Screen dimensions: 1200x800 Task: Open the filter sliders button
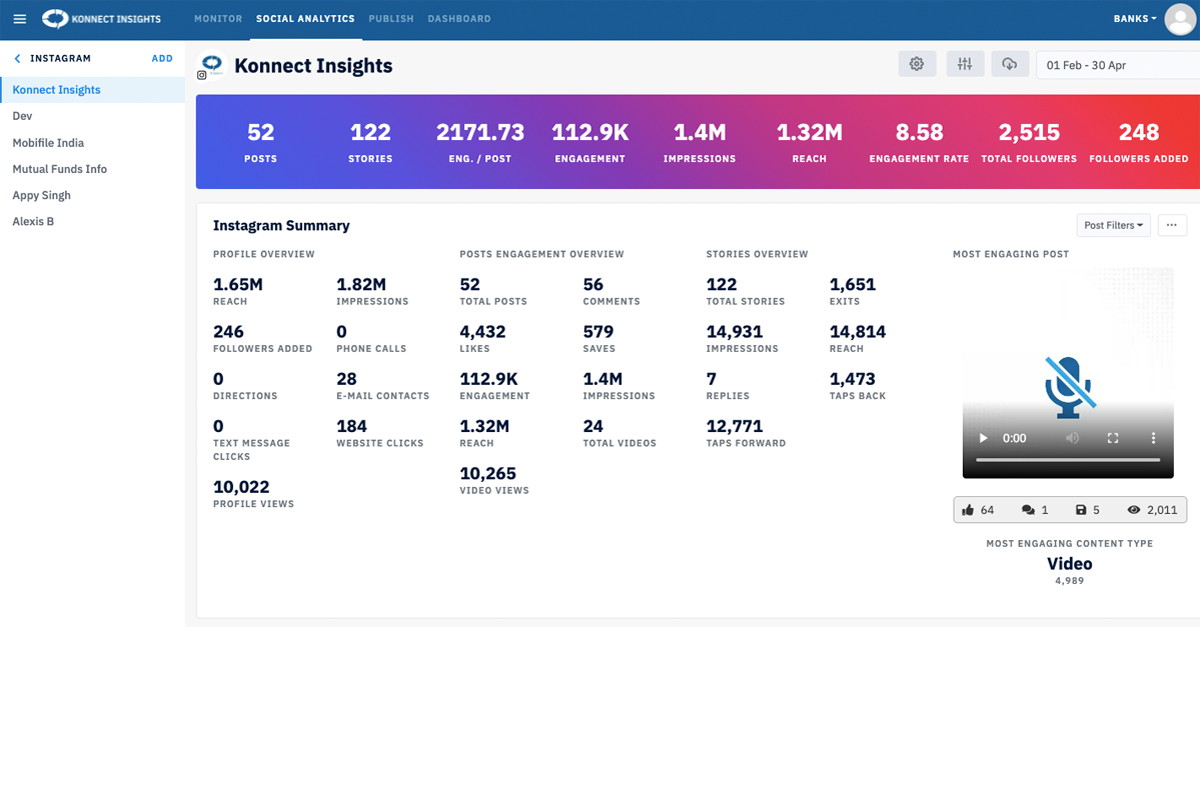pos(964,64)
